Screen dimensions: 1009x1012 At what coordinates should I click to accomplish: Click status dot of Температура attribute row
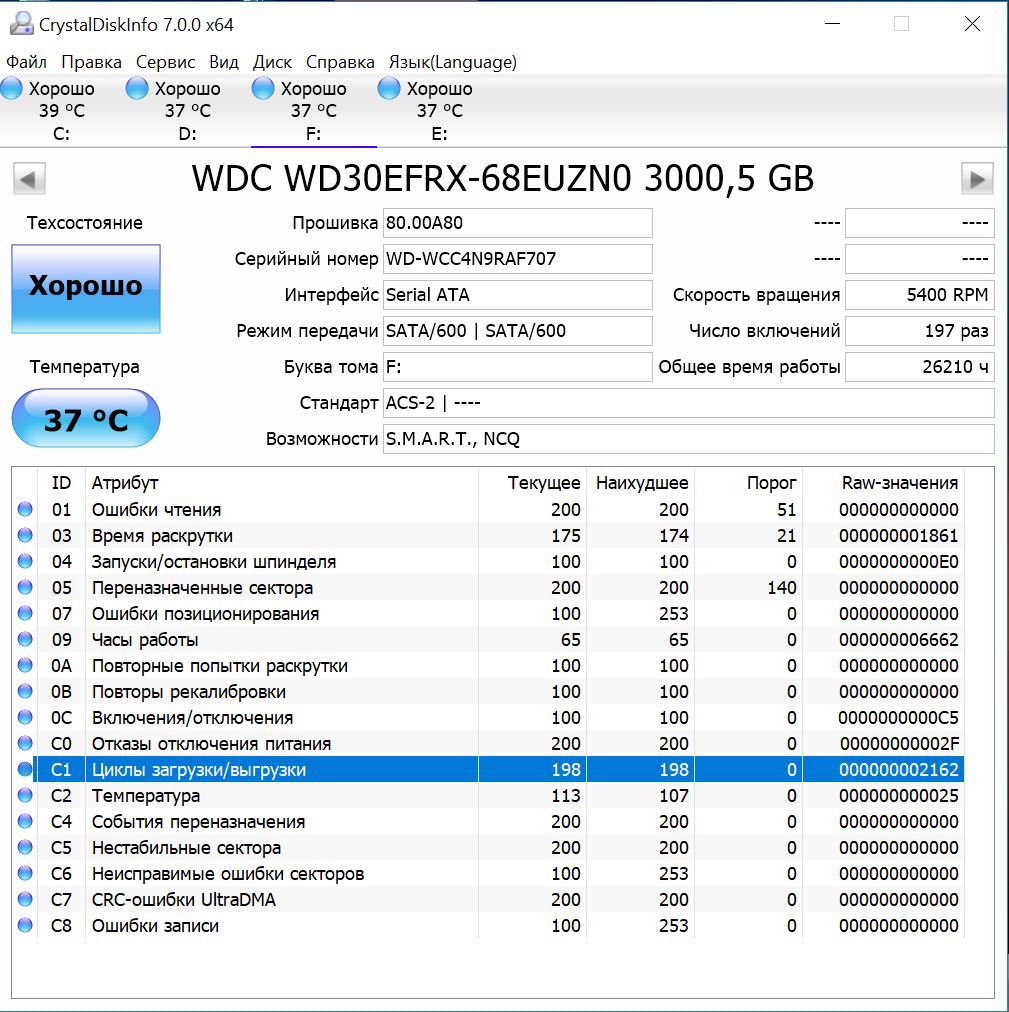click(x=25, y=796)
